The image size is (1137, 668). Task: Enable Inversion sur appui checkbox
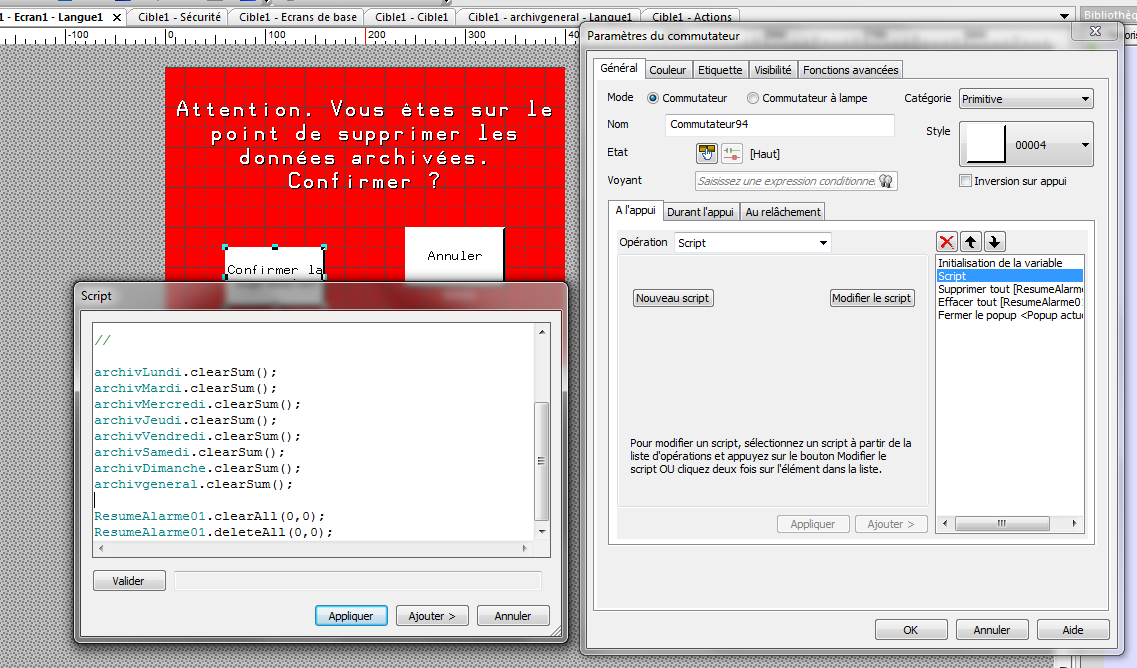(965, 181)
